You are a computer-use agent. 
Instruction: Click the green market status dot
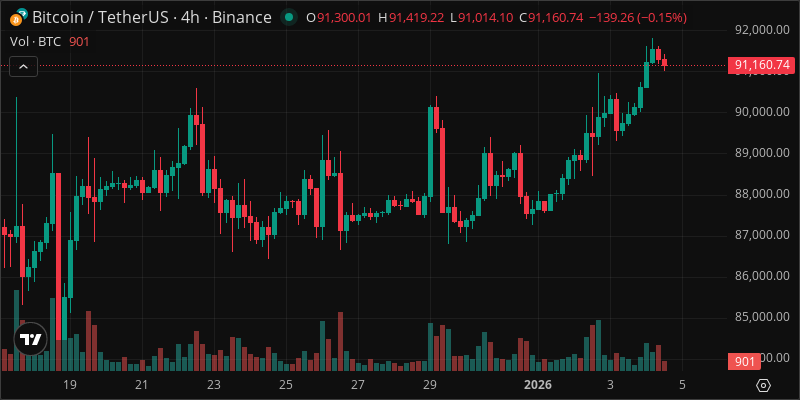pyautogui.click(x=289, y=18)
